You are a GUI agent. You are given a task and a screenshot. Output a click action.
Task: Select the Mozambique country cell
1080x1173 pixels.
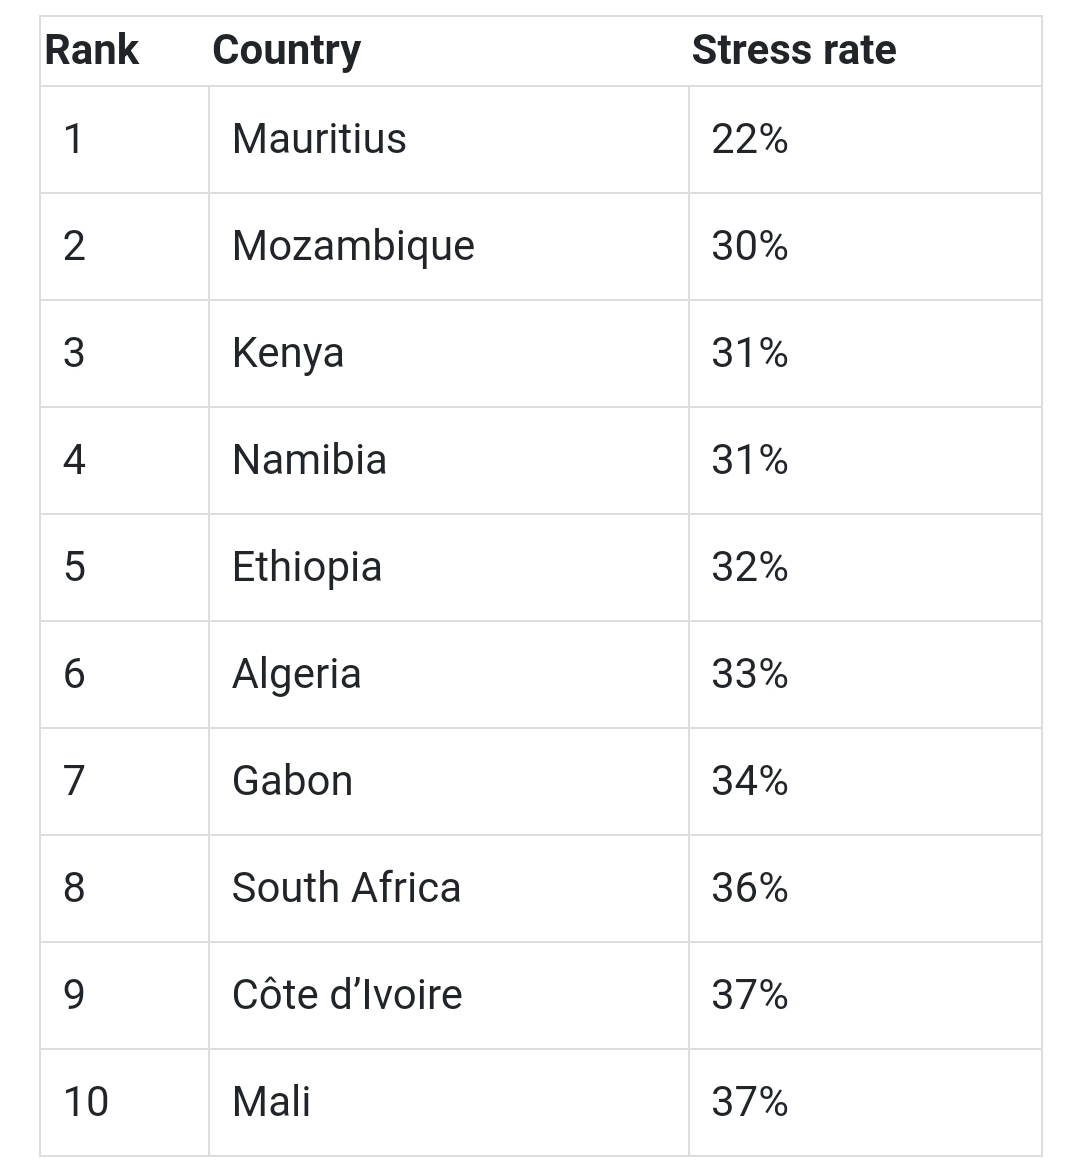coord(353,246)
